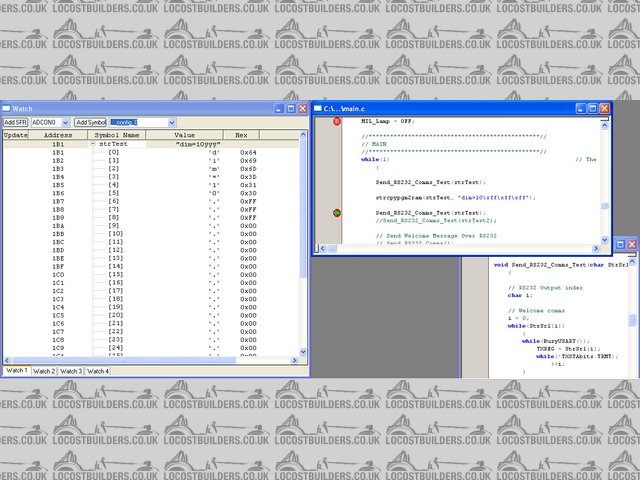Select the [0] element row
Screen dimensions: 640x480
tap(151, 152)
